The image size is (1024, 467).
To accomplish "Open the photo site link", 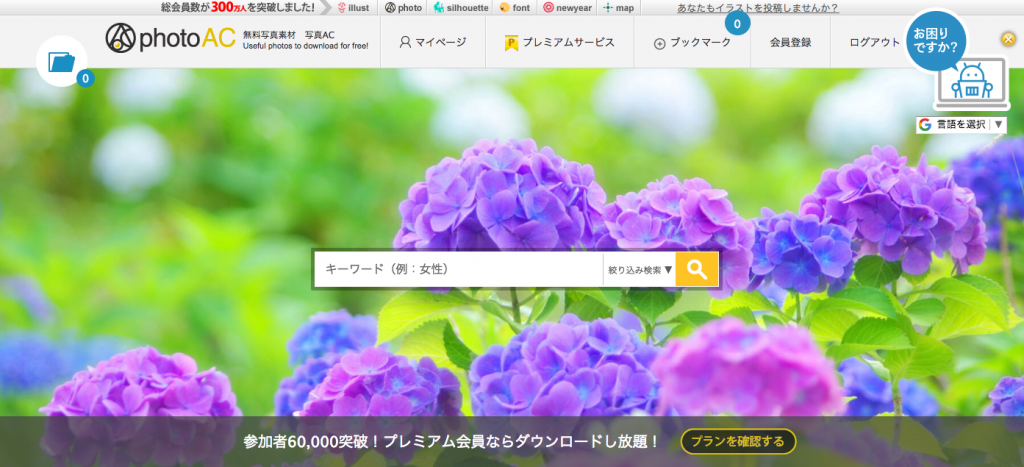I will 403,8.
